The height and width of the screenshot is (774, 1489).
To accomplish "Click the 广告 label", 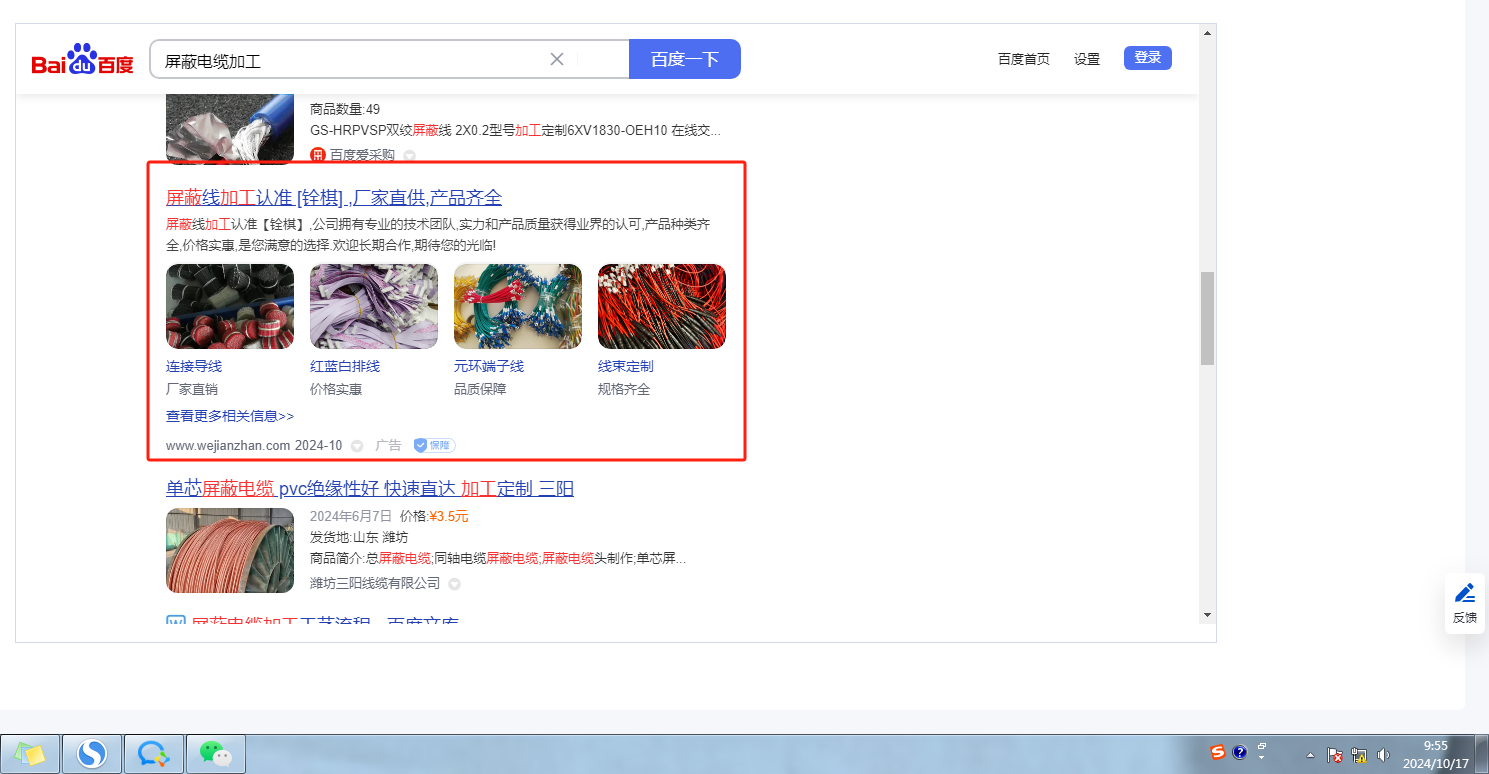I will click(x=388, y=445).
